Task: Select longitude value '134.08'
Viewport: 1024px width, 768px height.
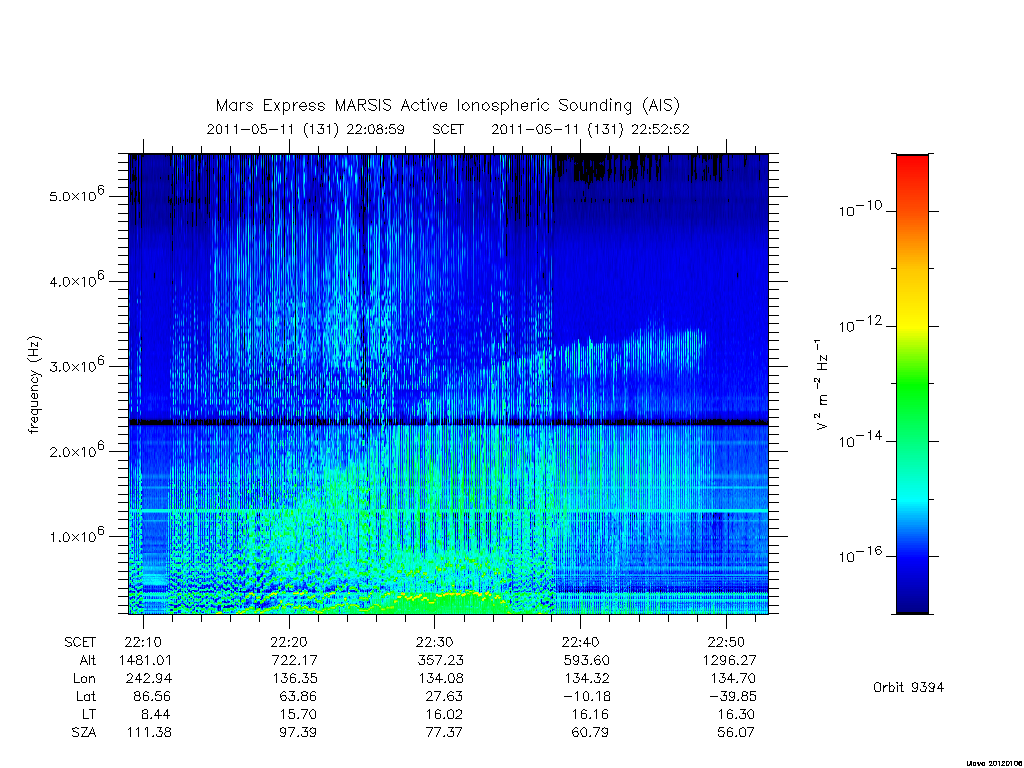Action: (441, 679)
